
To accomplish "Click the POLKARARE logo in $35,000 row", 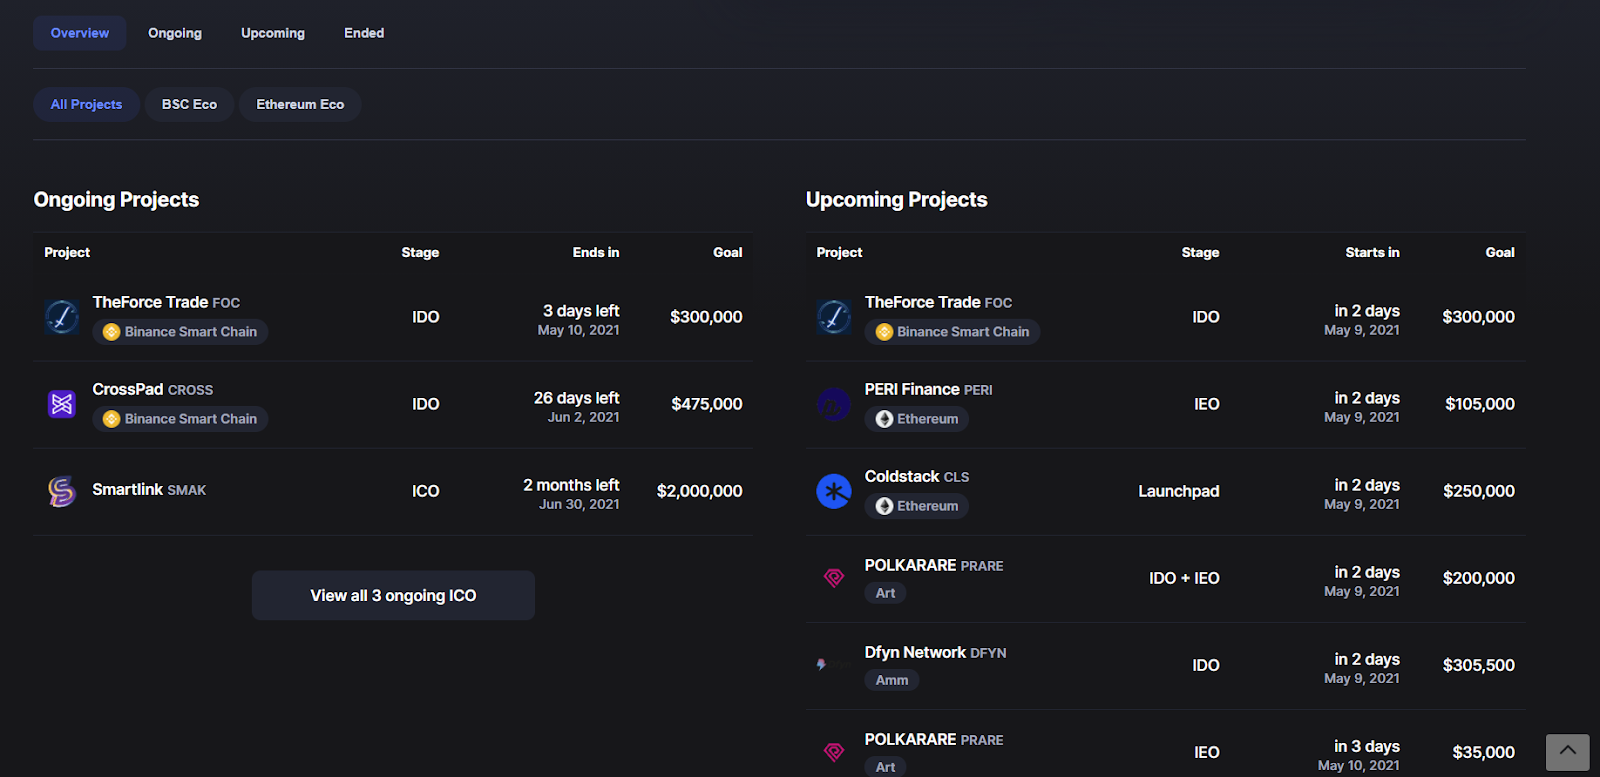I will coord(834,752).
